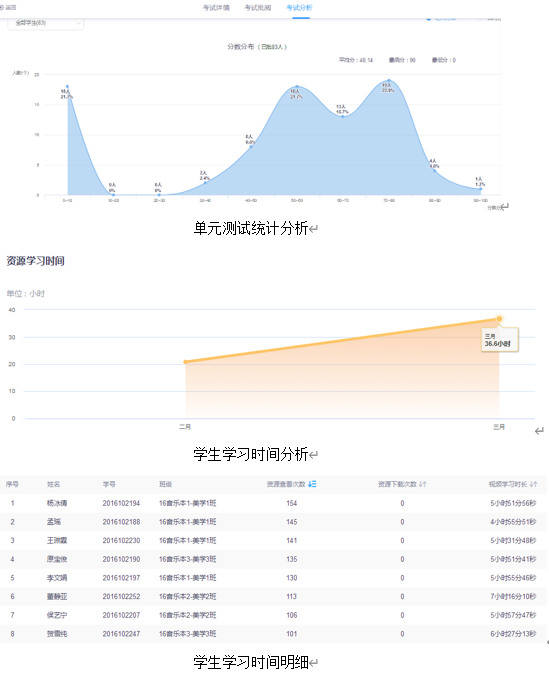Expand the student filter via its chevron arrow
The image size is (549, 675).
78,23
